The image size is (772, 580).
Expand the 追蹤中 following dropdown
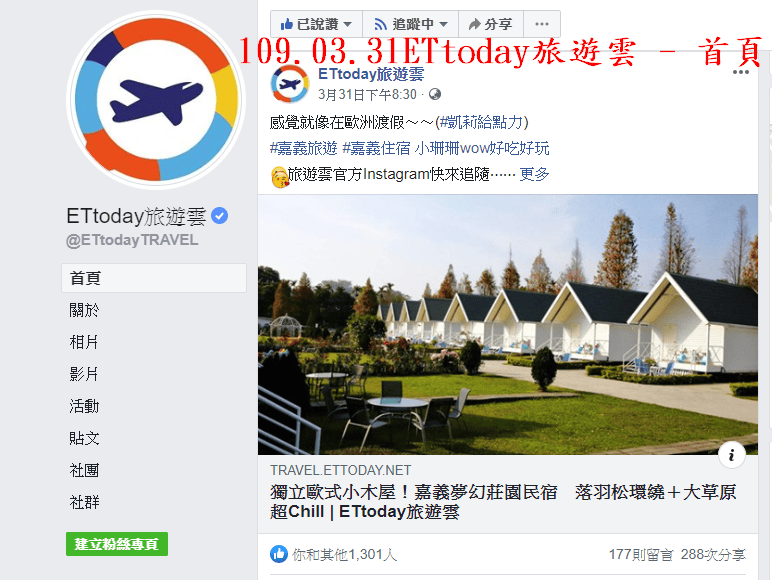[x=411, y=24]
